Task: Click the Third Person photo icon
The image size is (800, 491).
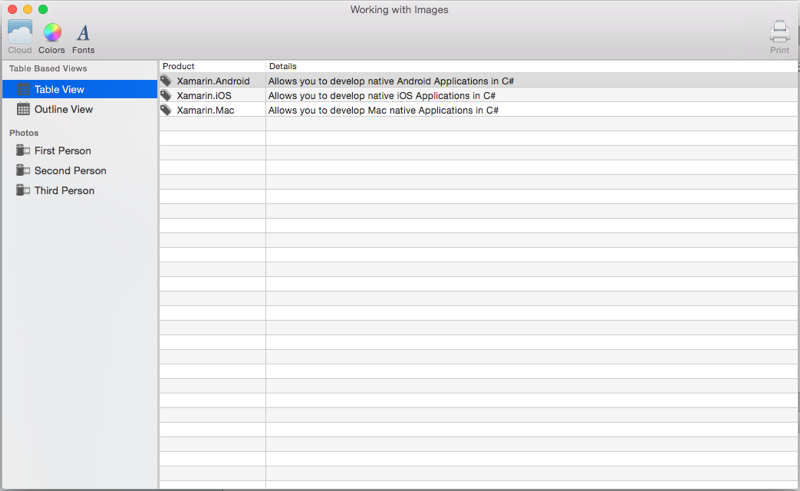Action: 24,191
